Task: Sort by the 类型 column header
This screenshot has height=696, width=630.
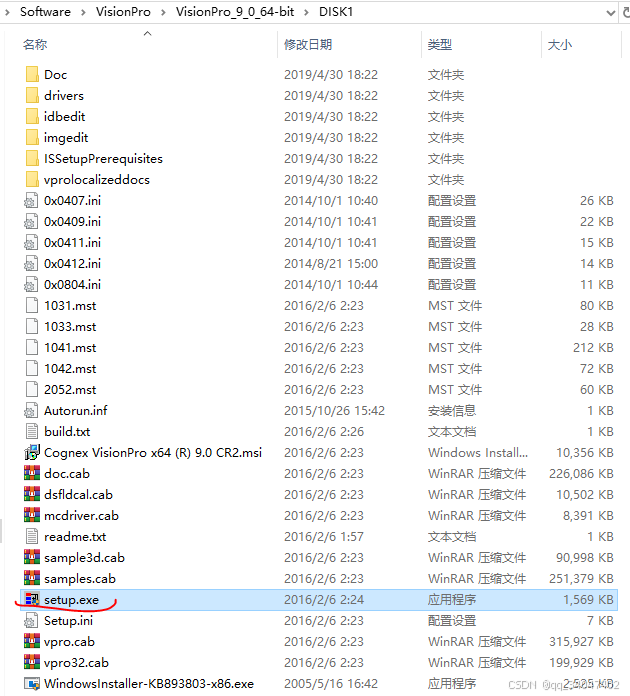Action: [440, 44]
